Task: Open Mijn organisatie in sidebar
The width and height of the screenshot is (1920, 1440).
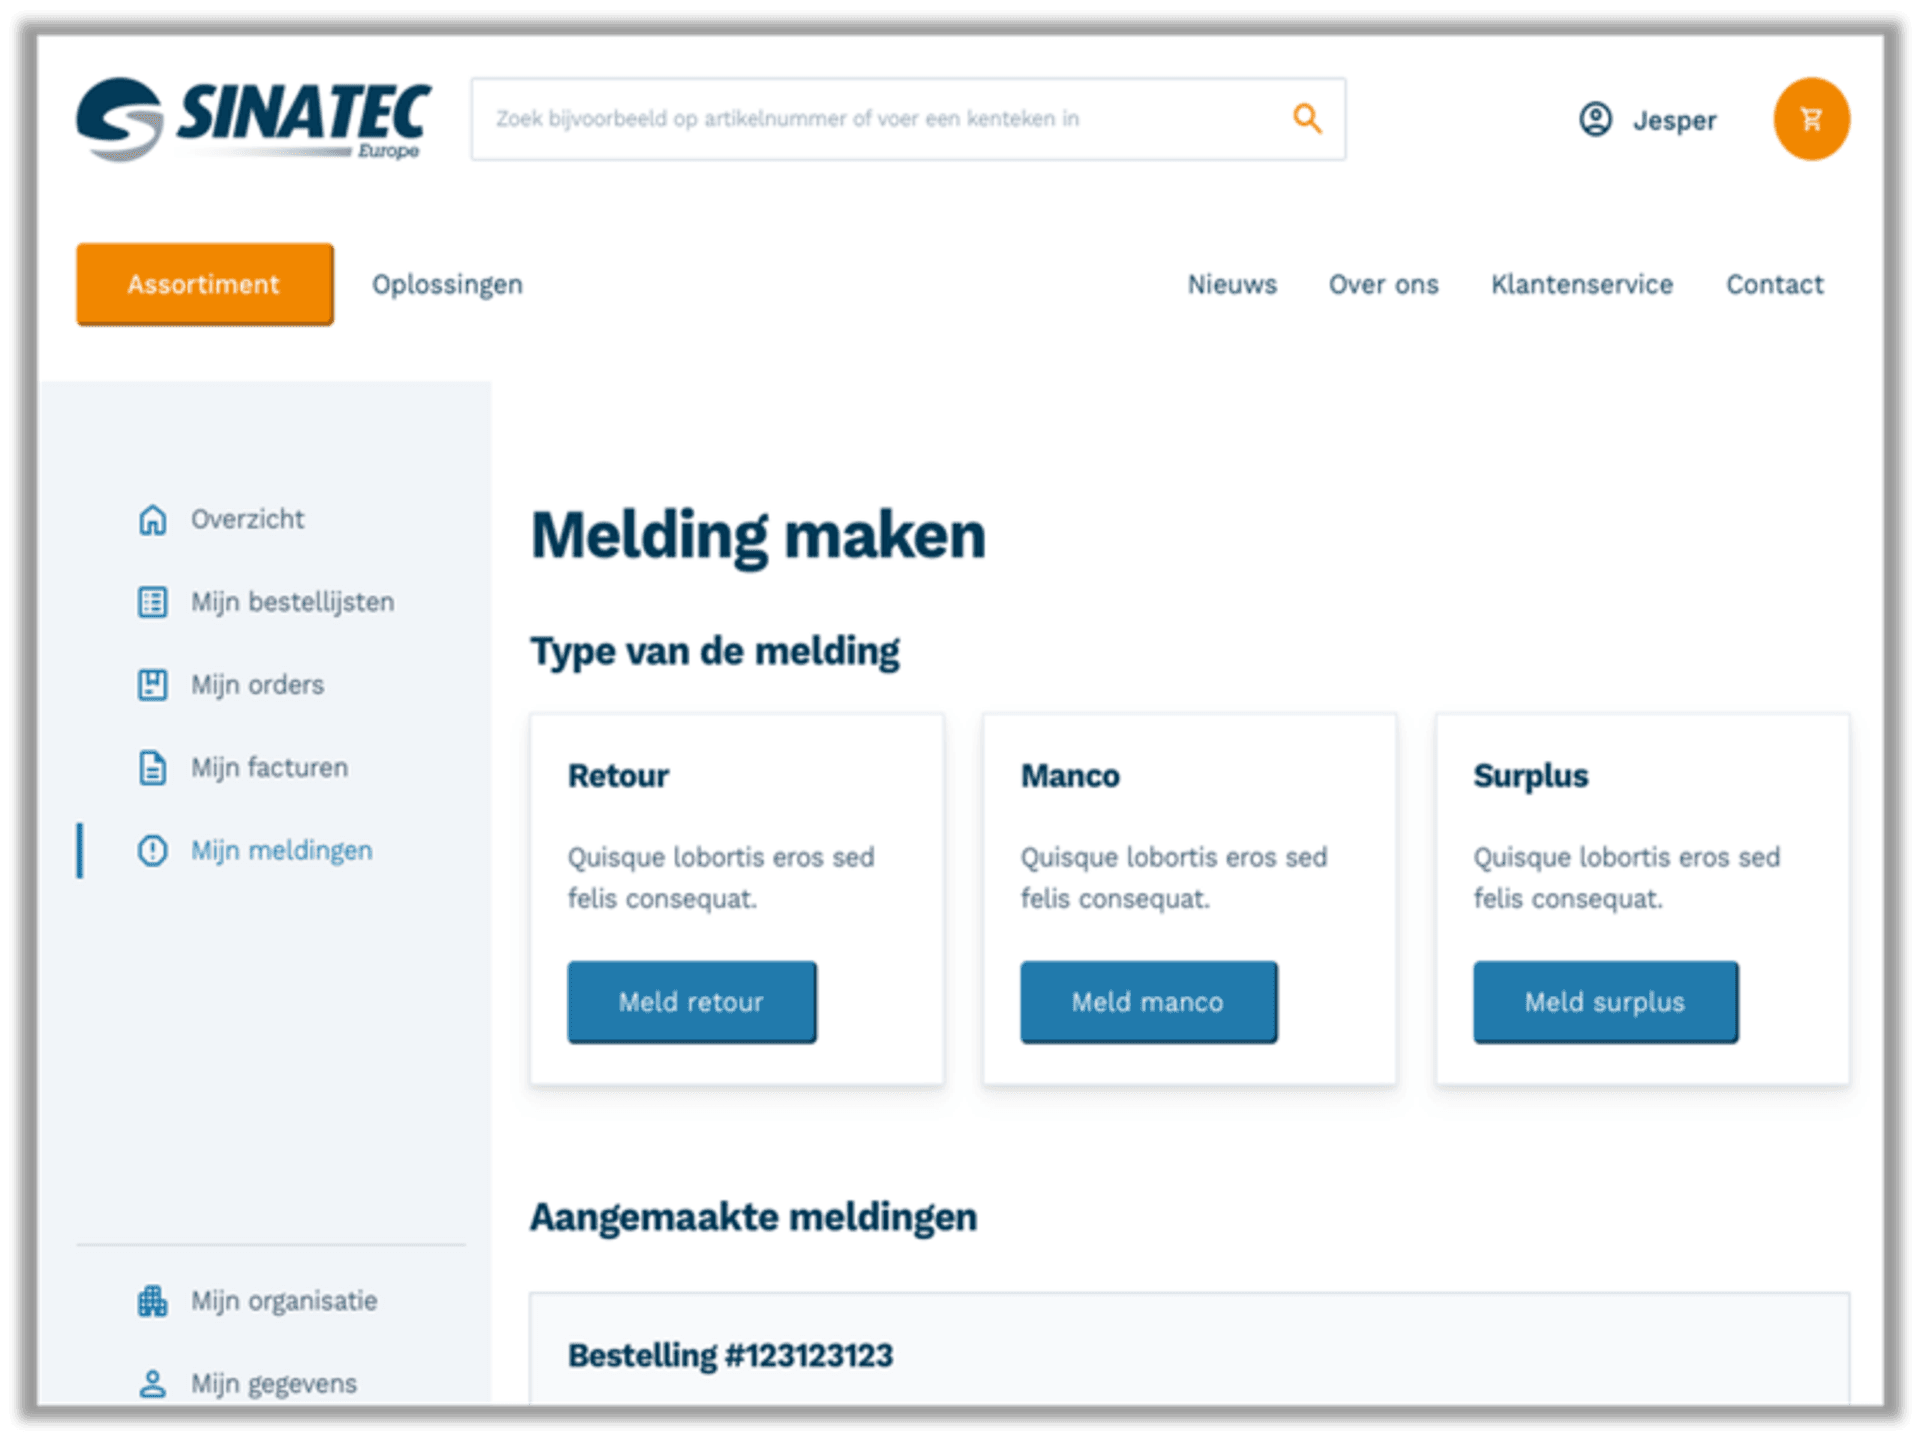Action: [x=284, y=1301]
